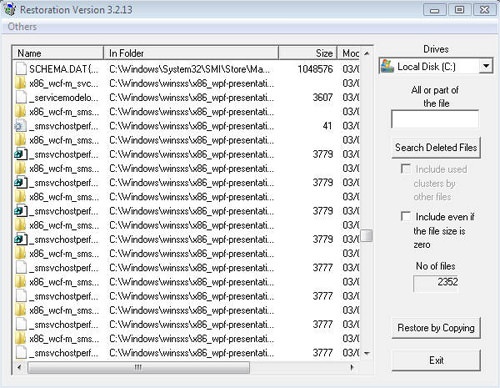Image resolution: width=500 pixels, height=388 pixels.
Task: Click the Exit button
Action: tap(436, 360)
